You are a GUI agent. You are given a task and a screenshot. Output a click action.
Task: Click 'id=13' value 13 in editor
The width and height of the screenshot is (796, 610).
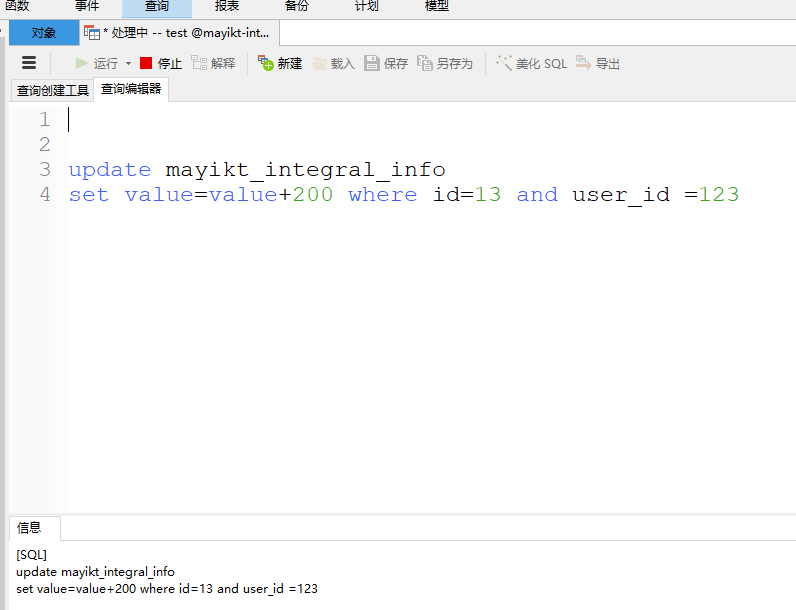click(488, 195)
